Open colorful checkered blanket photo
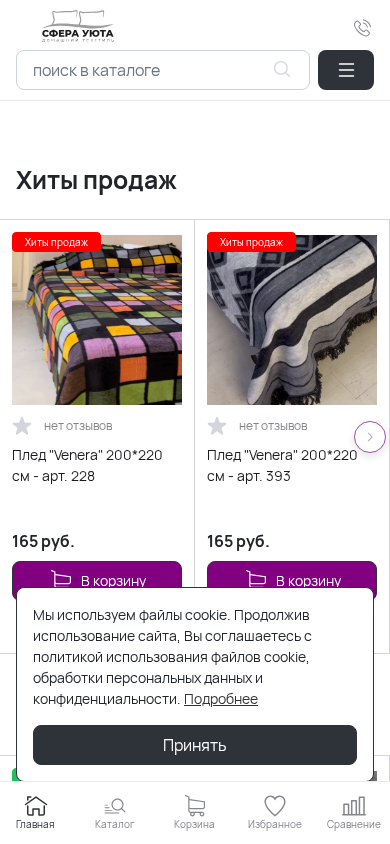This screenshot has width=390, height=844. point(97,320)
